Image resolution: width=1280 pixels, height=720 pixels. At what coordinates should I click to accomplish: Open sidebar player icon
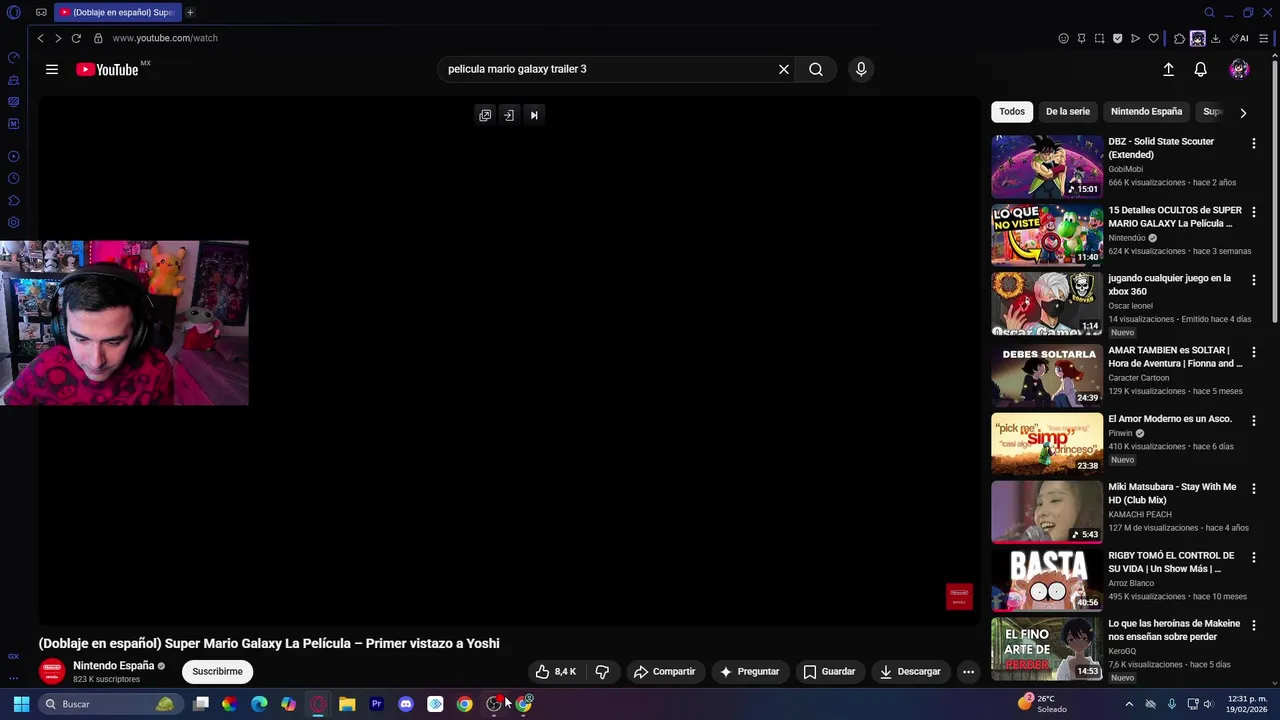coord(14,156)
